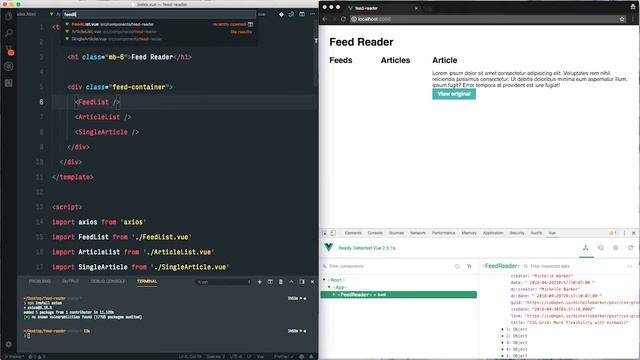Select the Terminal panel tab
Viewport: 640px width, 360px height.
pyautogui.click(x=147, y=282)
